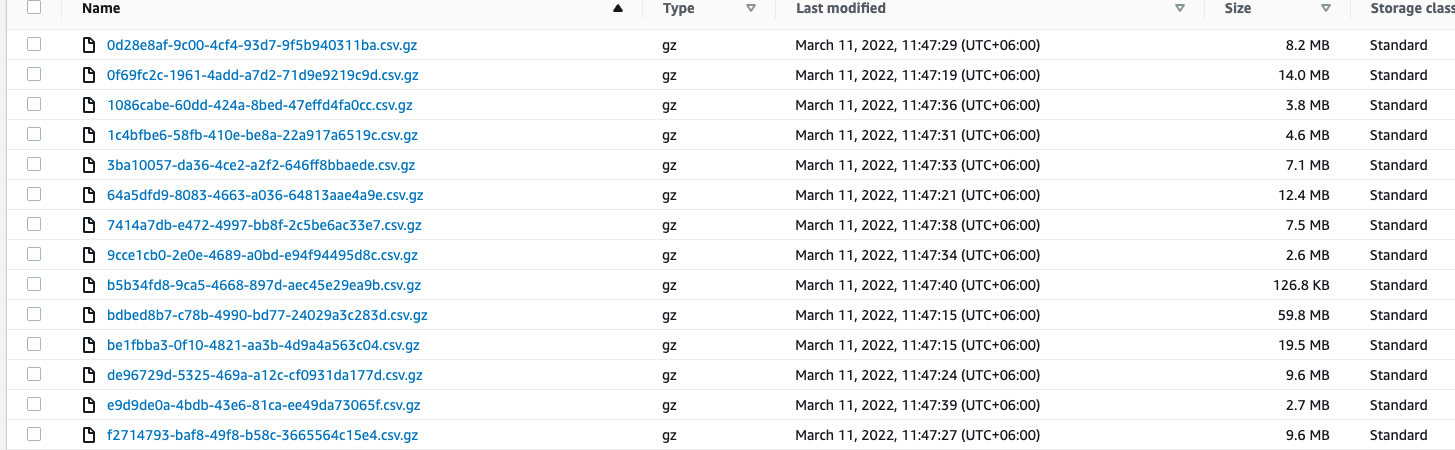Click the Type column sort arrow

pyautogui.click(x=750, y=8)
